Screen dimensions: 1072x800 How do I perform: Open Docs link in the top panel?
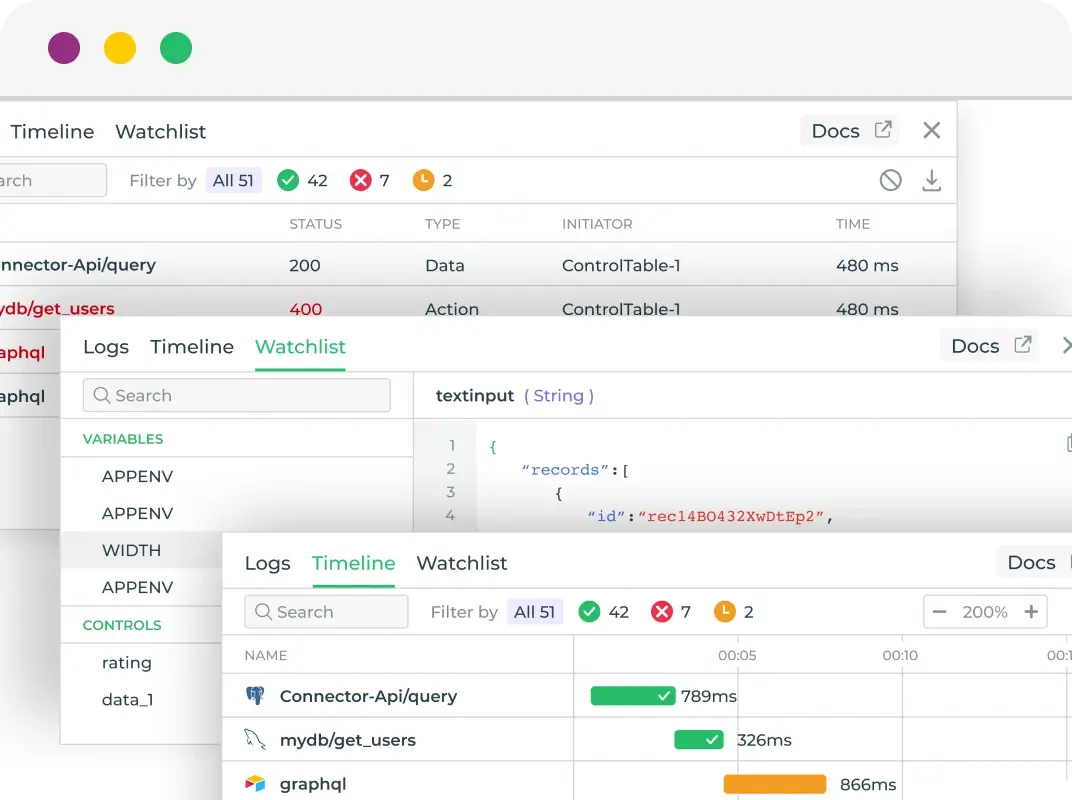[850, 131]
